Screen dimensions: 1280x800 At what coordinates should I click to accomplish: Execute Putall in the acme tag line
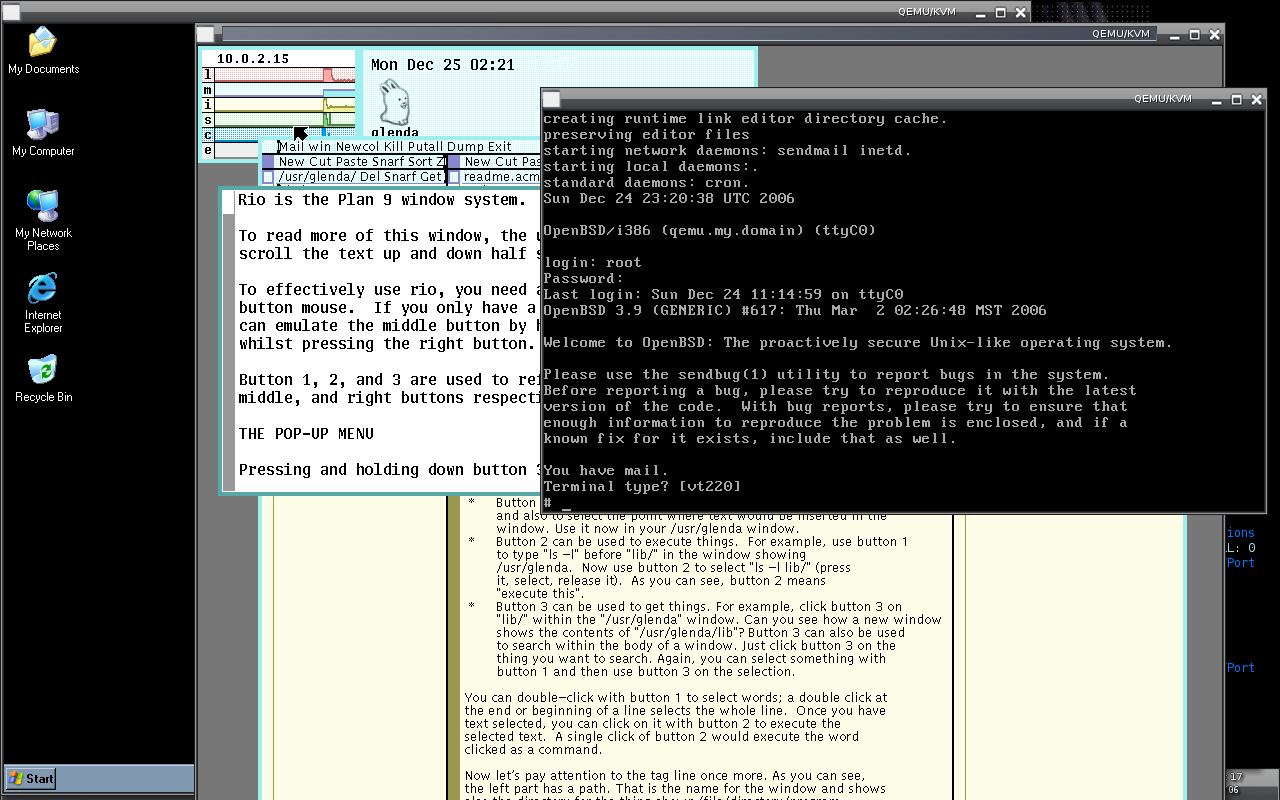tap(424, 147)
